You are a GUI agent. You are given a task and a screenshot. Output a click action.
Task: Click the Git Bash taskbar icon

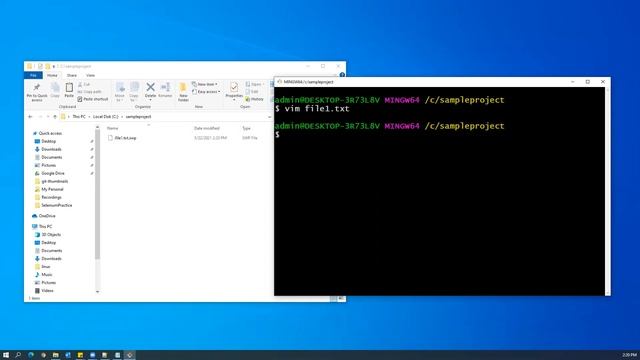coord(130,355)
